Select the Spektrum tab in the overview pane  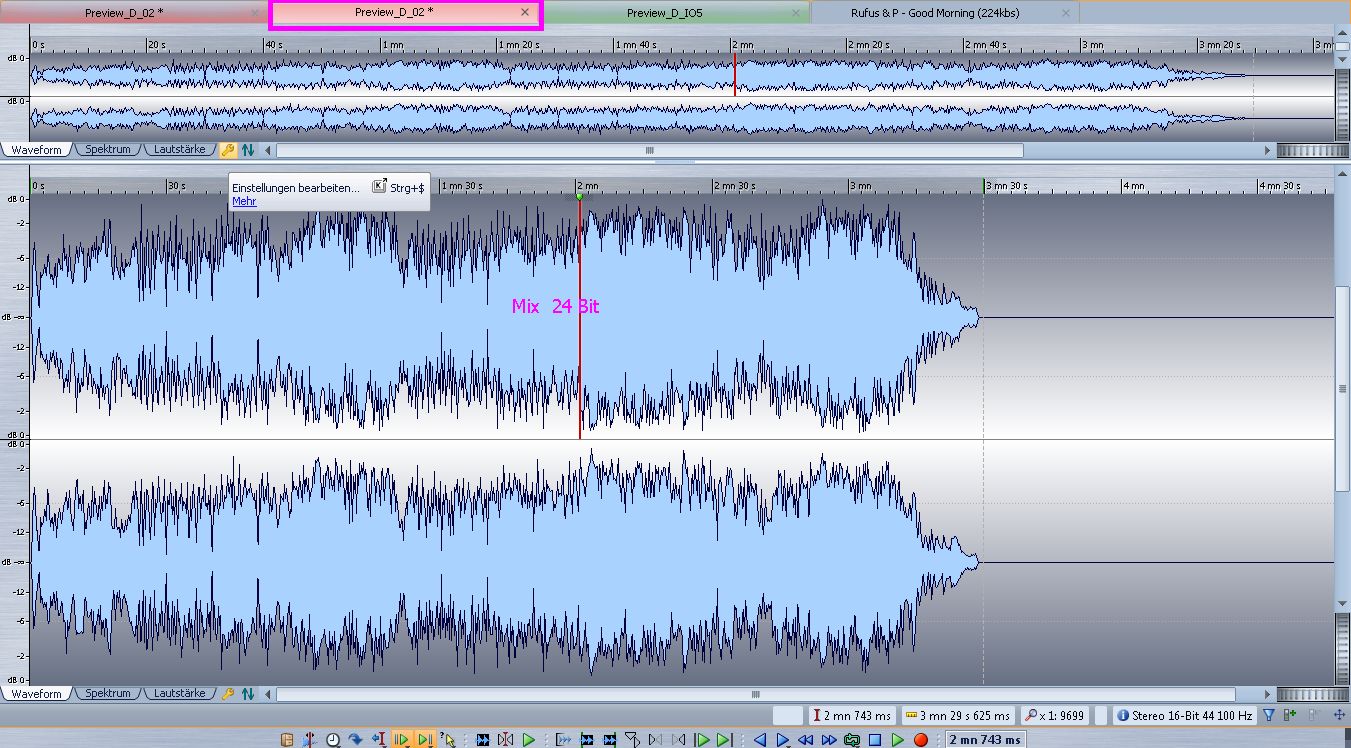pos(107,150)
